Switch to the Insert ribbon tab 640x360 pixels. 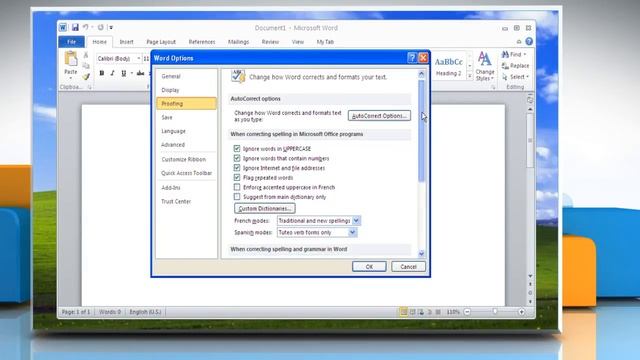126,42
